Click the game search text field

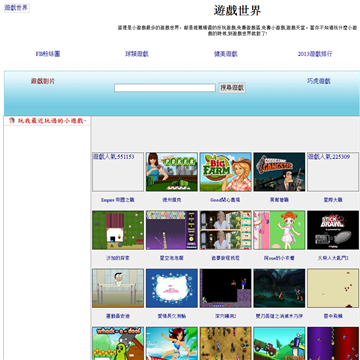165,88
